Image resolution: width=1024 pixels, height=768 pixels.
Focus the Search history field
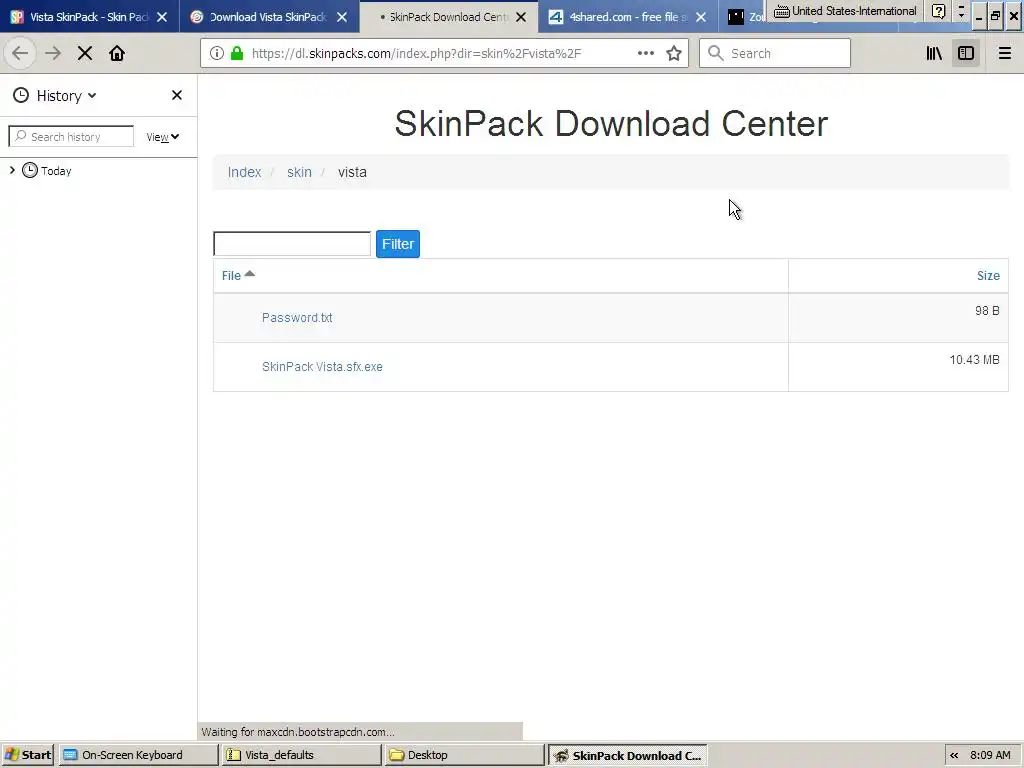[71, 136]
